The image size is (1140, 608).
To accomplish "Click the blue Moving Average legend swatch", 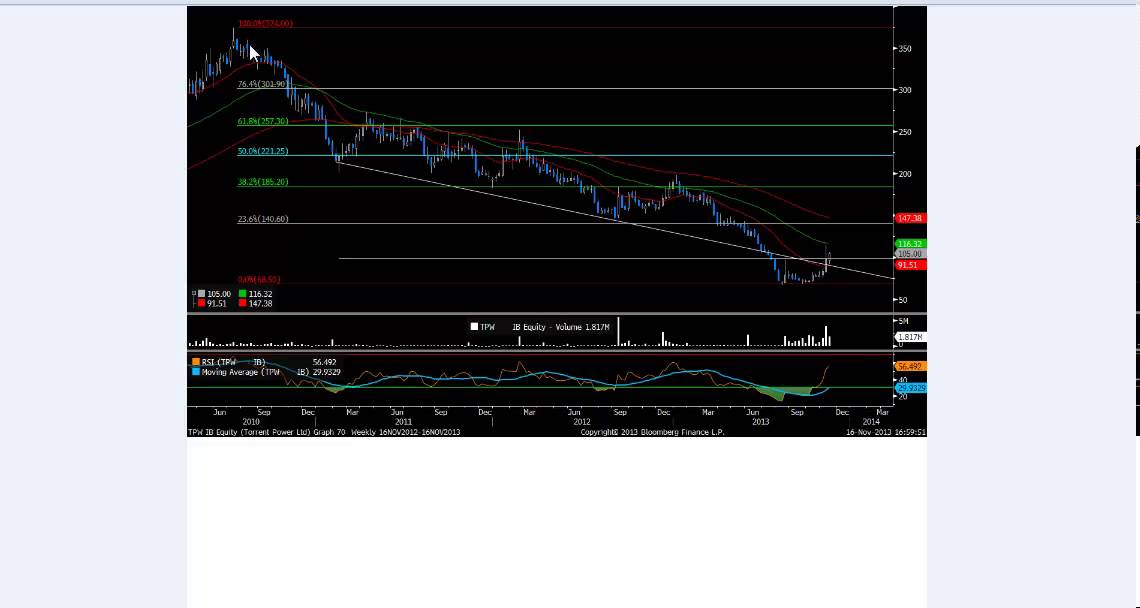I will [x=196, y=372].
